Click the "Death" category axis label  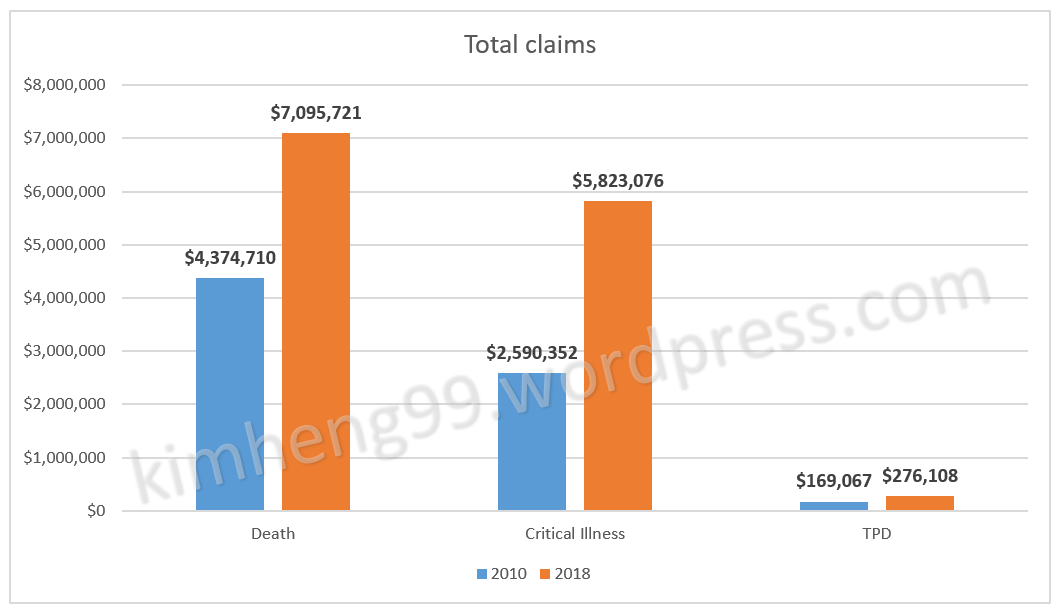273,534
